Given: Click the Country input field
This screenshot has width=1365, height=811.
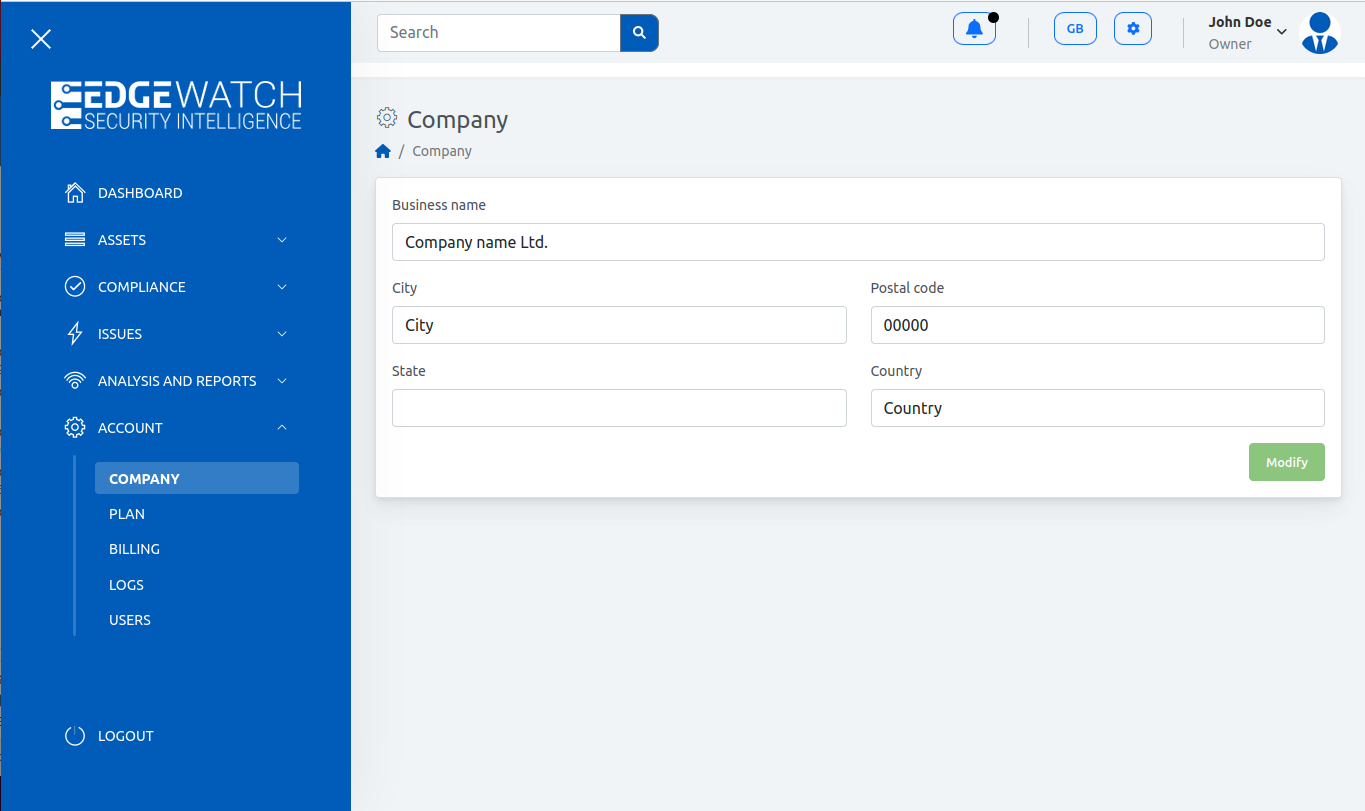Looking at the screenshot, I should (x=1098, y=408).
